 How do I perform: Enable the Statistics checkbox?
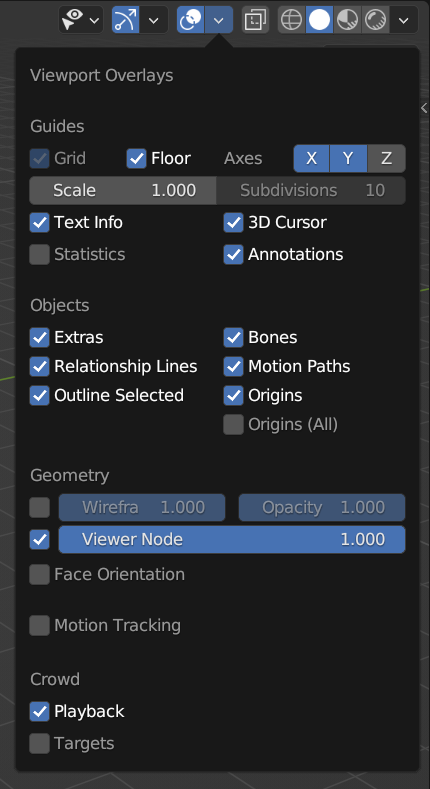point(39,255)
